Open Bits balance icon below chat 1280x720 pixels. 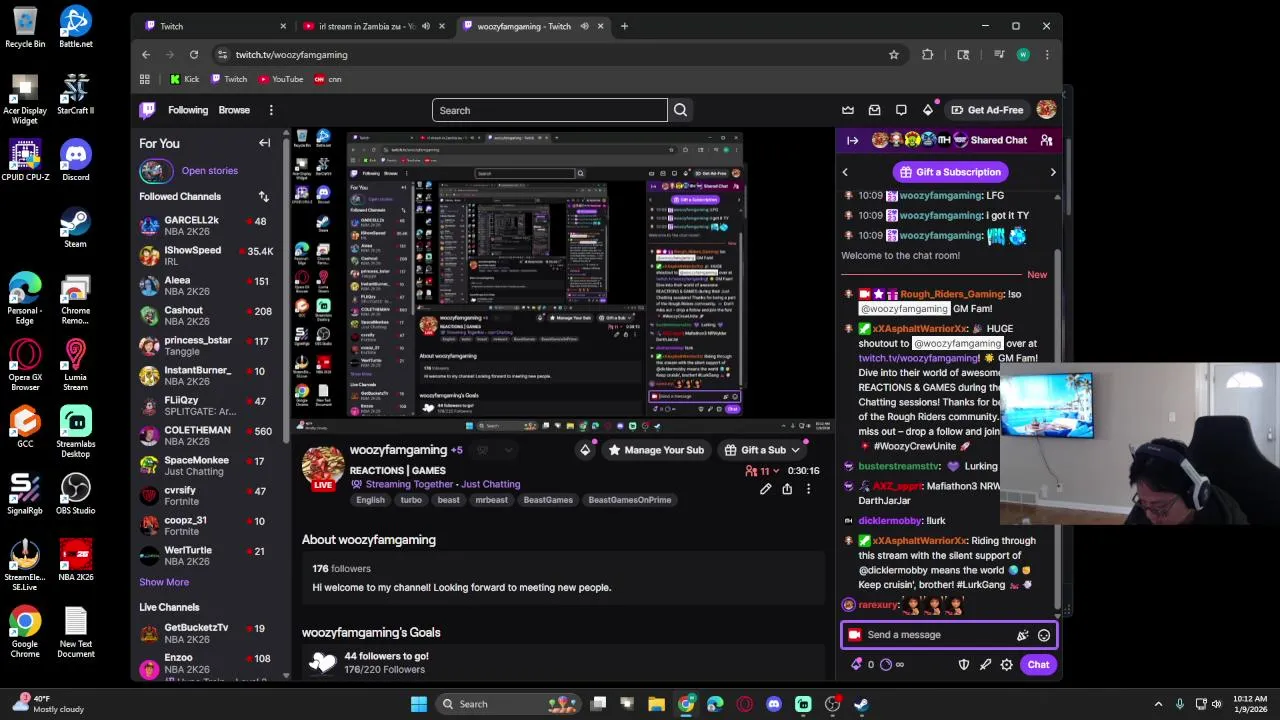856,664
